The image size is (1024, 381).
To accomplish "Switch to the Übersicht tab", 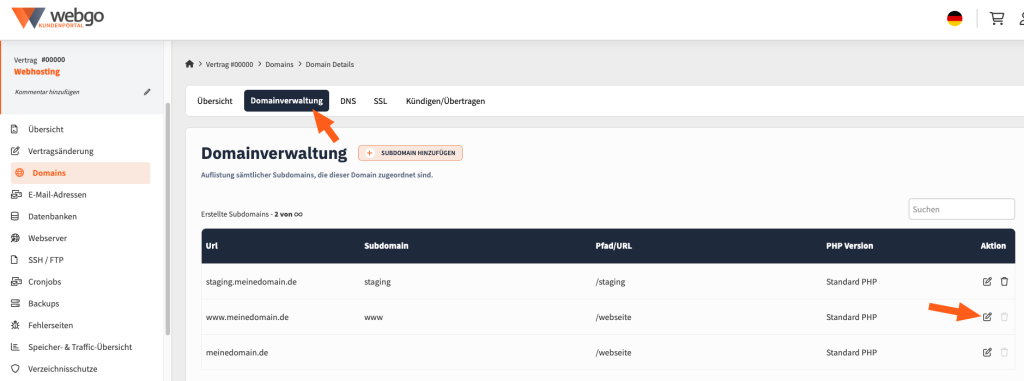I will point(215,101).
